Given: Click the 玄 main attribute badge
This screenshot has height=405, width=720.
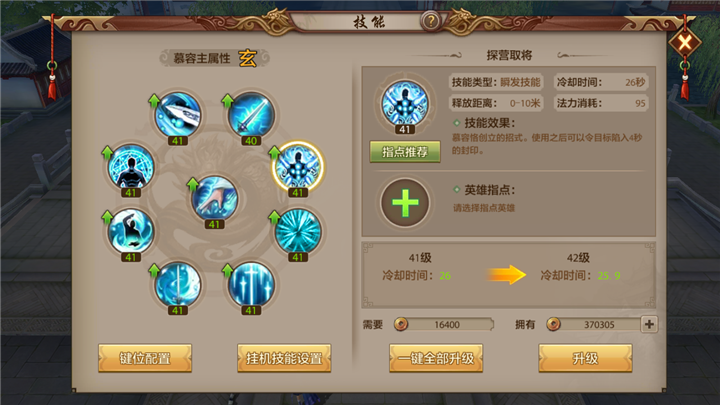Looking at the screenshot, I should click(x=248, y=58).
